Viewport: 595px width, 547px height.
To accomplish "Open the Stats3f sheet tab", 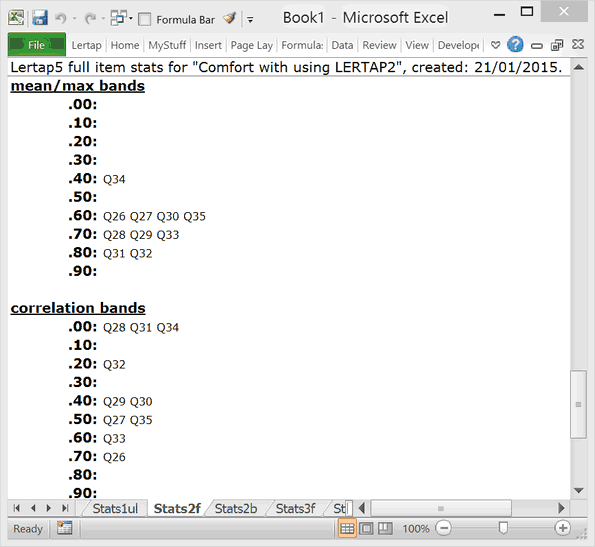I will [x=295, y=508].
